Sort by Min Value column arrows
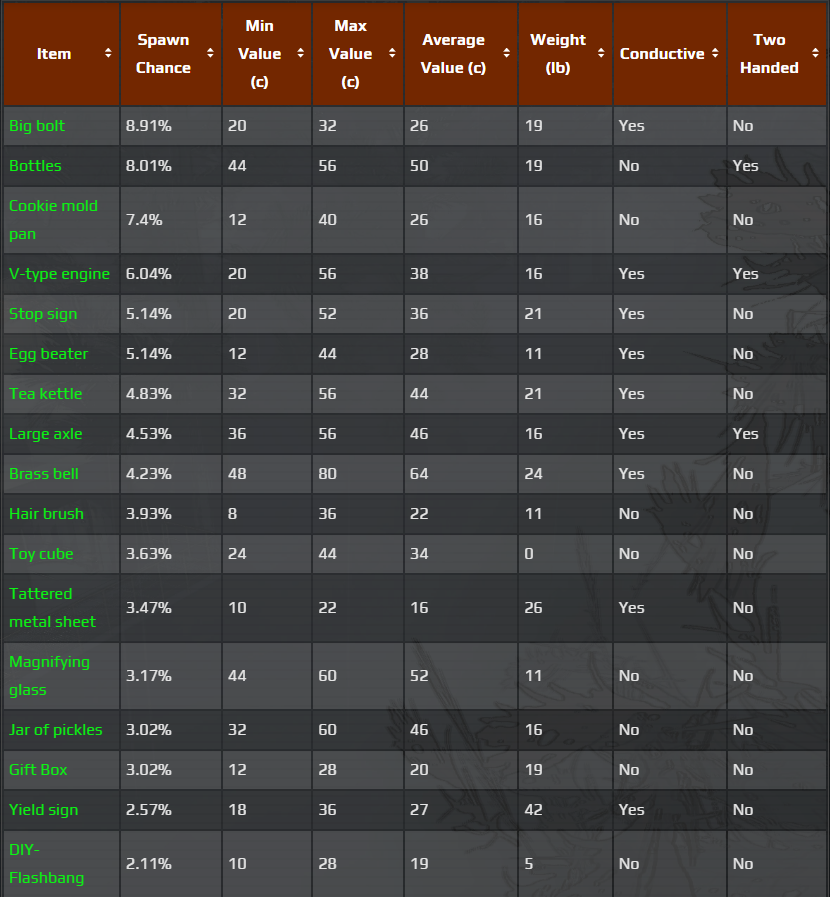Image resolution: width=830 pixels, height=897 pixels. point(300,54)
